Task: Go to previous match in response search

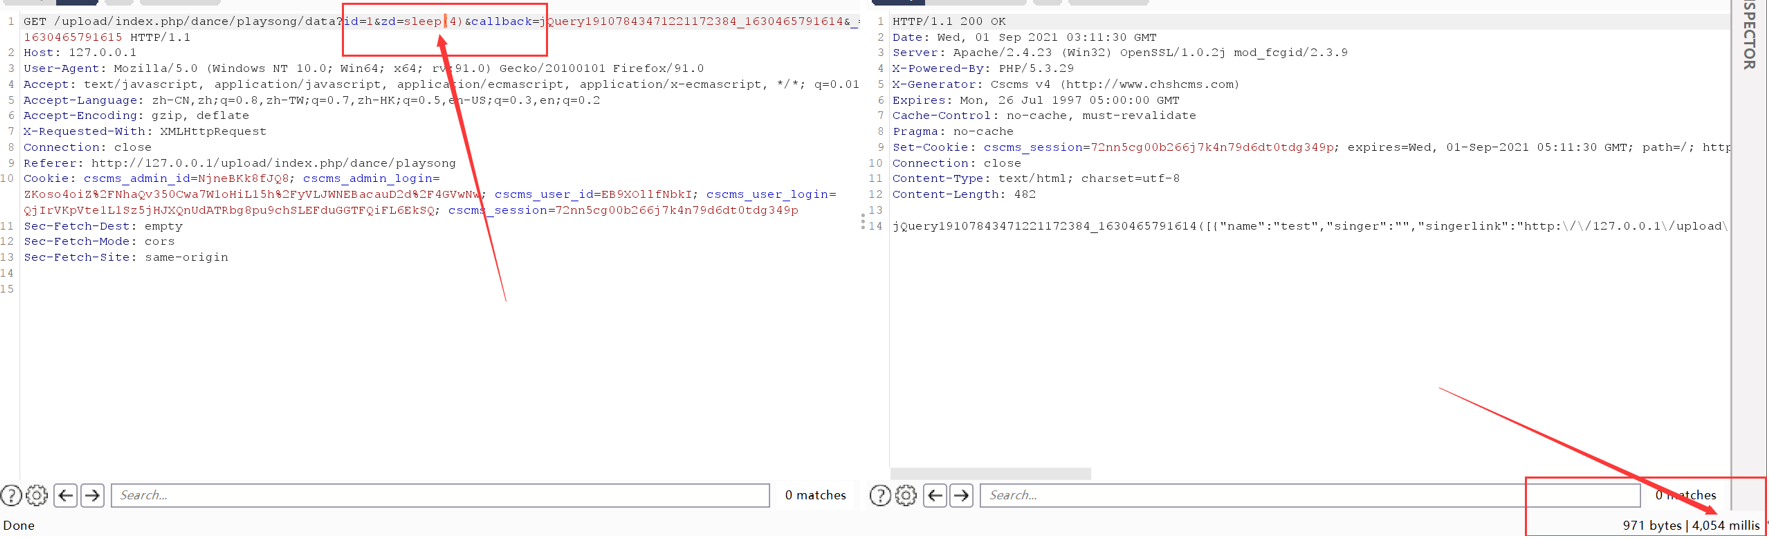Action: pyautogui.click(x=935, y=495)
